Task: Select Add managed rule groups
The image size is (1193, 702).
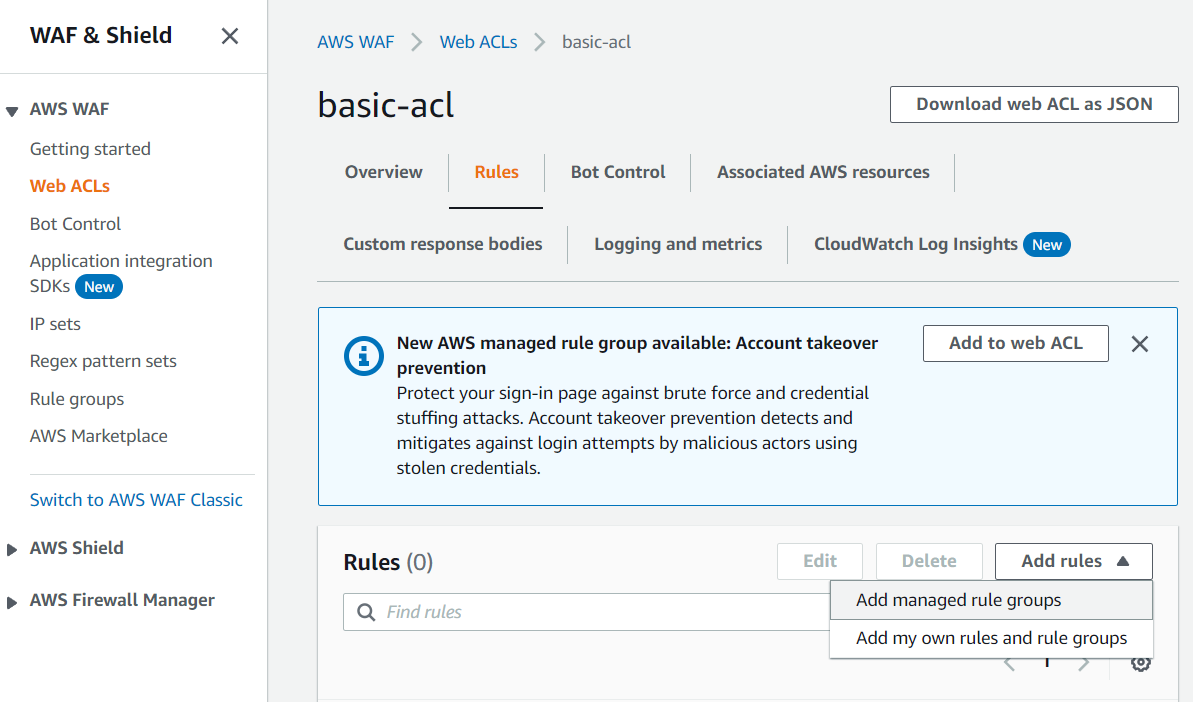Action: pos(958,600)
